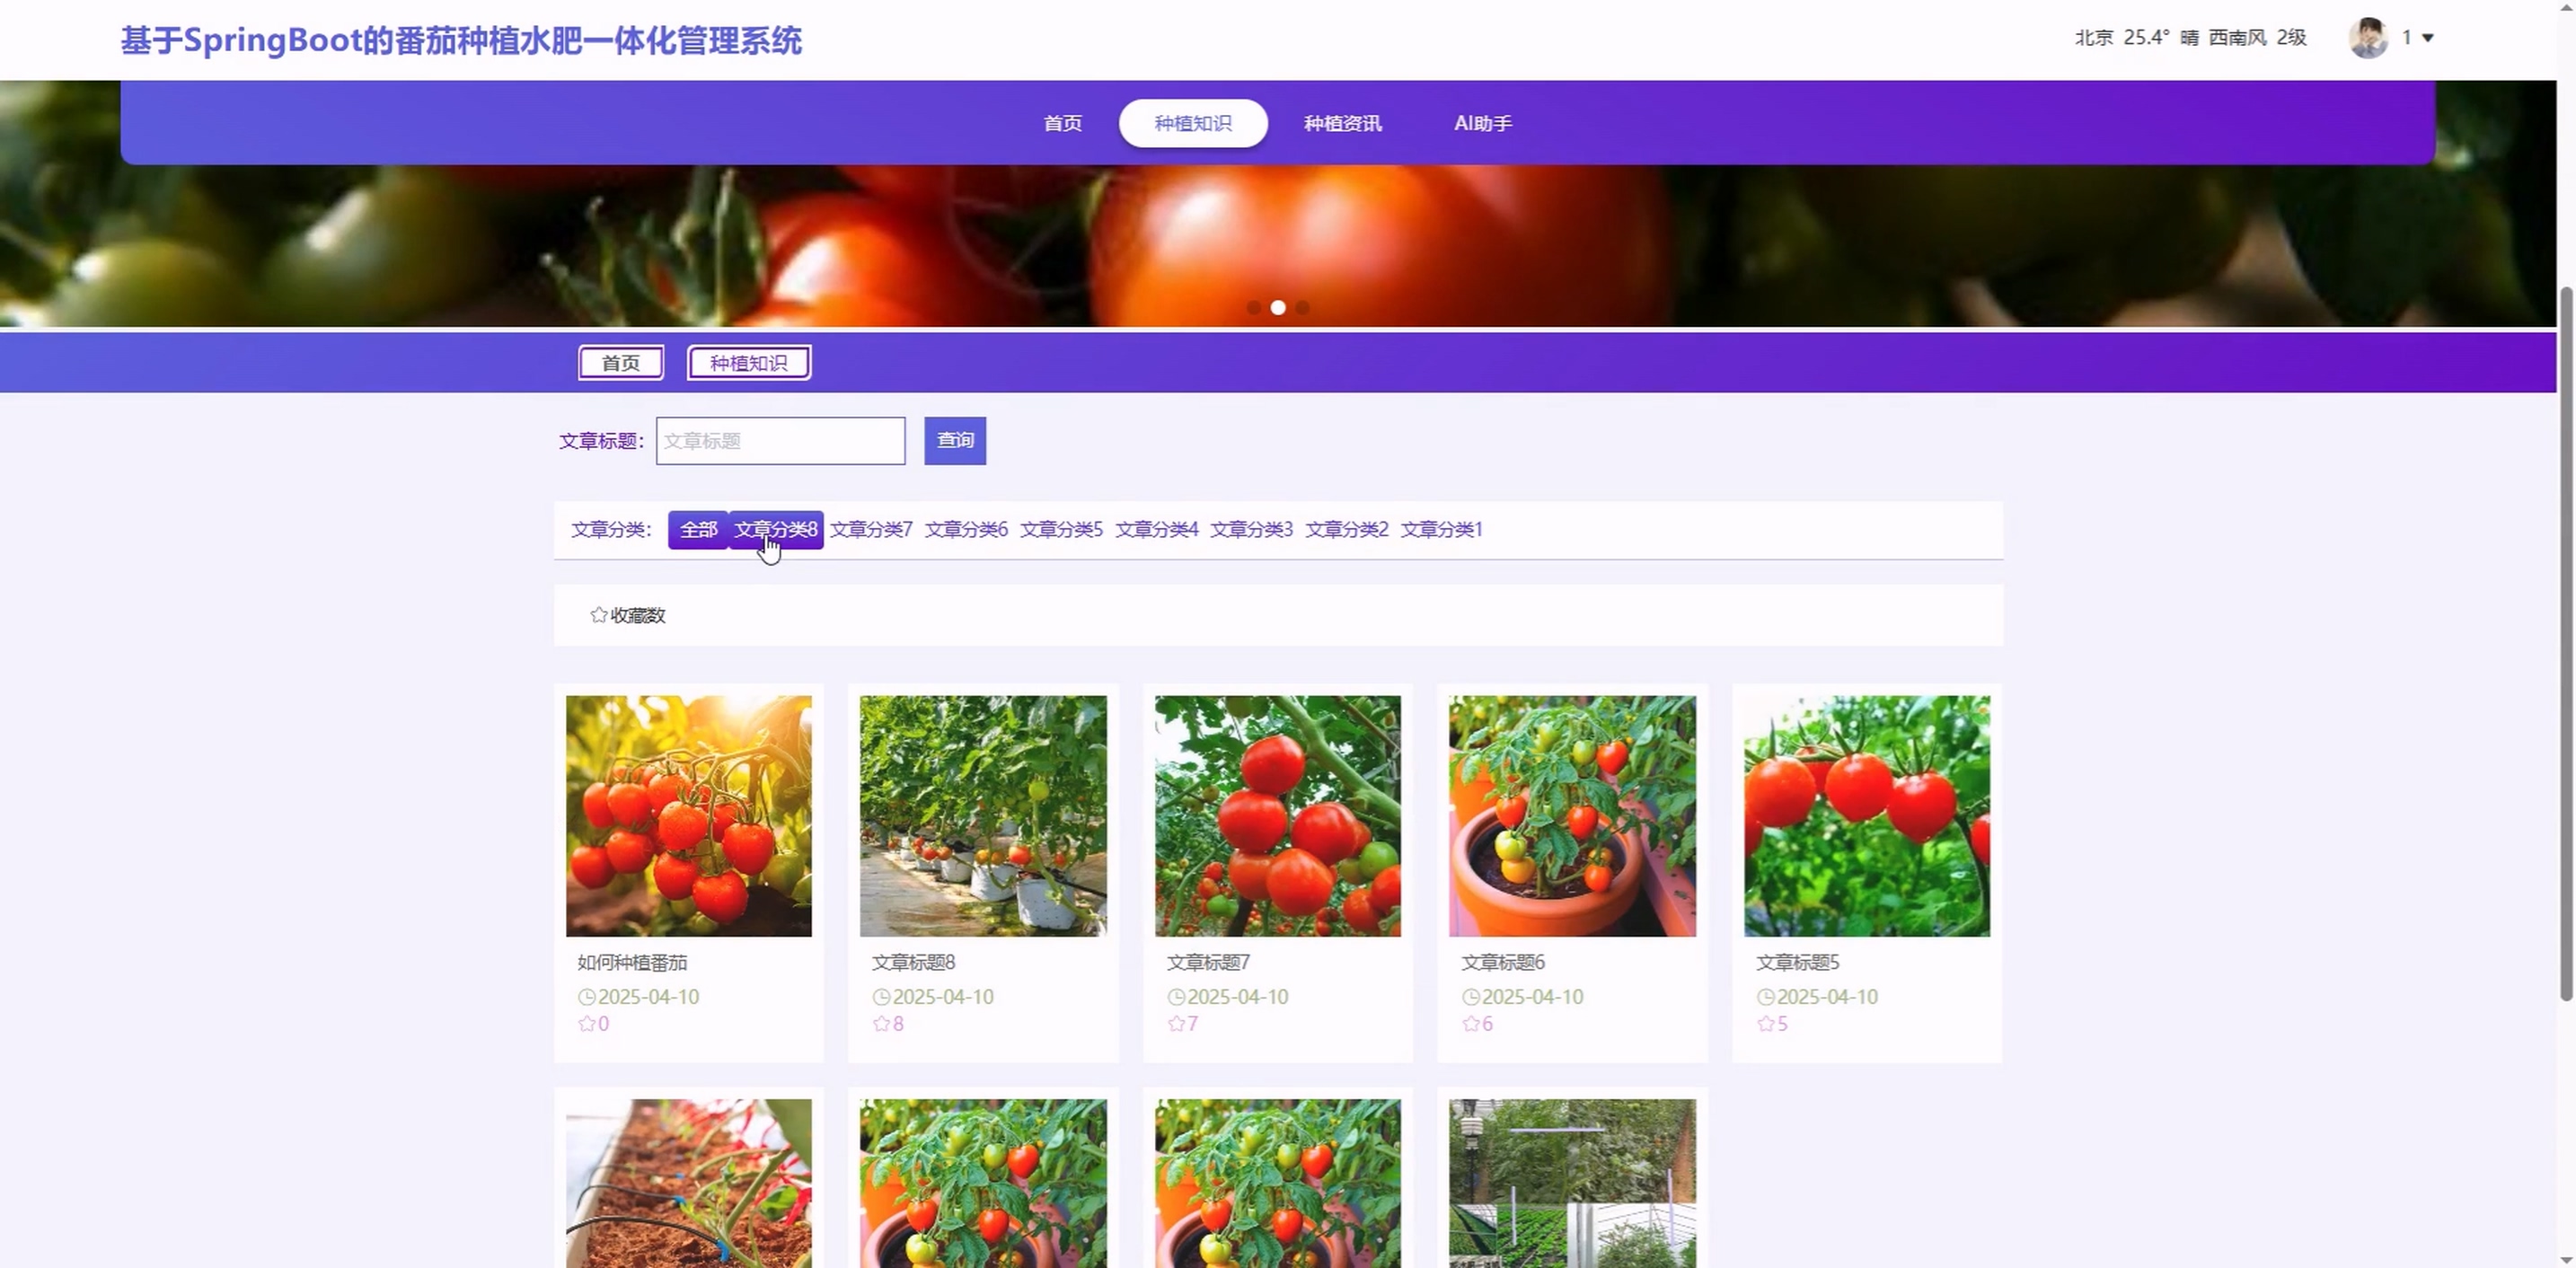The height and width of the screenshot is (1268, 2576).
Task: Select the 全部 category filter
Action: pyautogui.click(x=698, y=529)
